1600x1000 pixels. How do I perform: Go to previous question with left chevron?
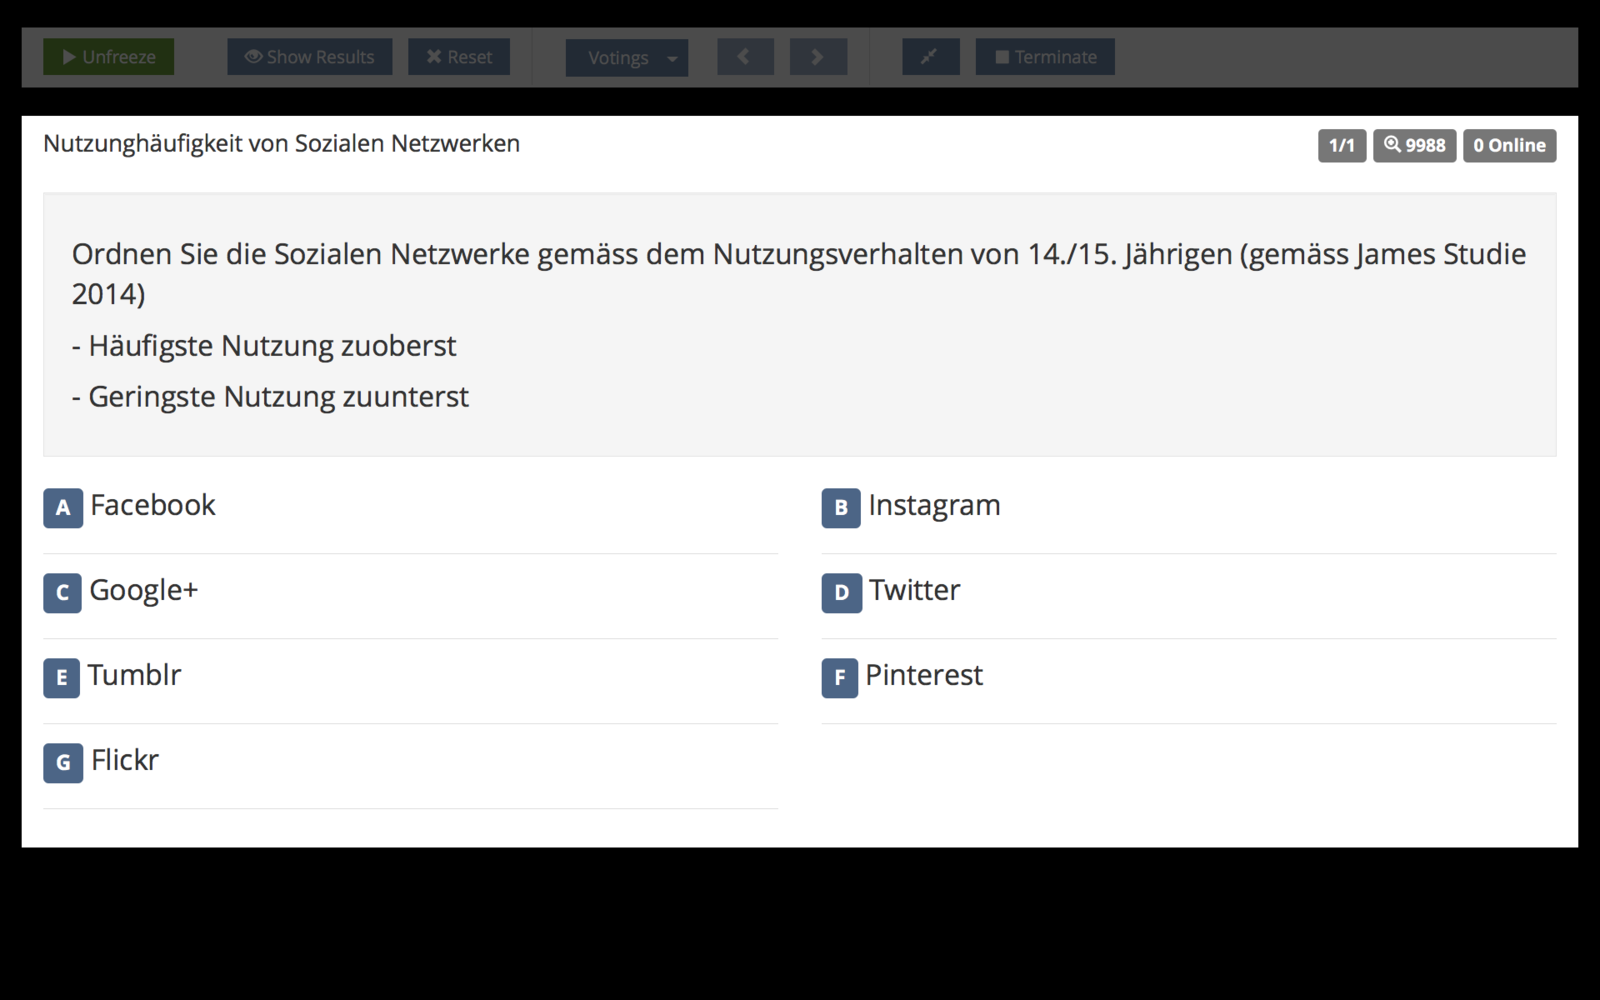tap(744, 57)
